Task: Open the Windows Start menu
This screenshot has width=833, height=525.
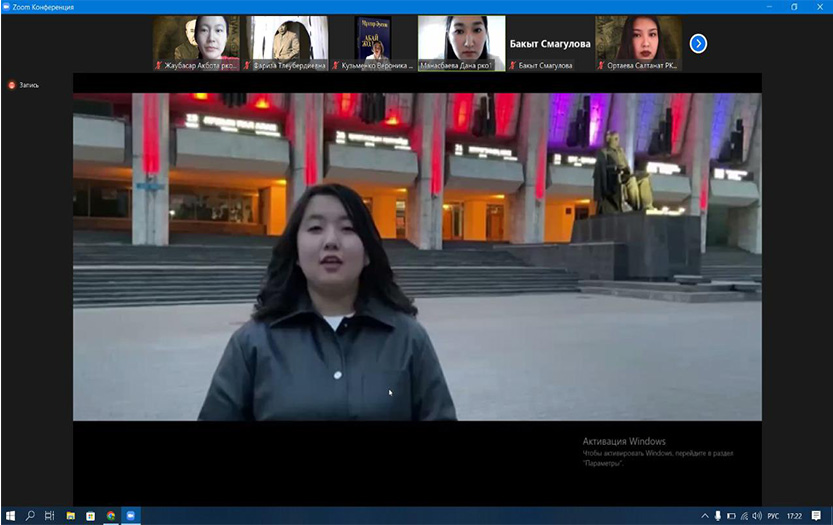Action: click(10, 516)
